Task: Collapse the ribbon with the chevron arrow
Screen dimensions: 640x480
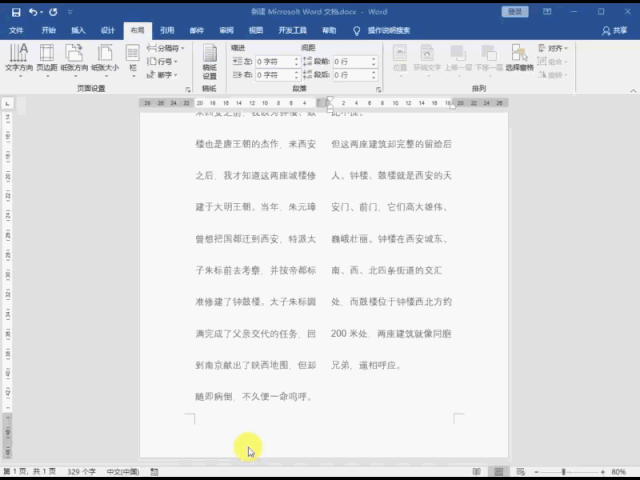Action: point(633,91)
